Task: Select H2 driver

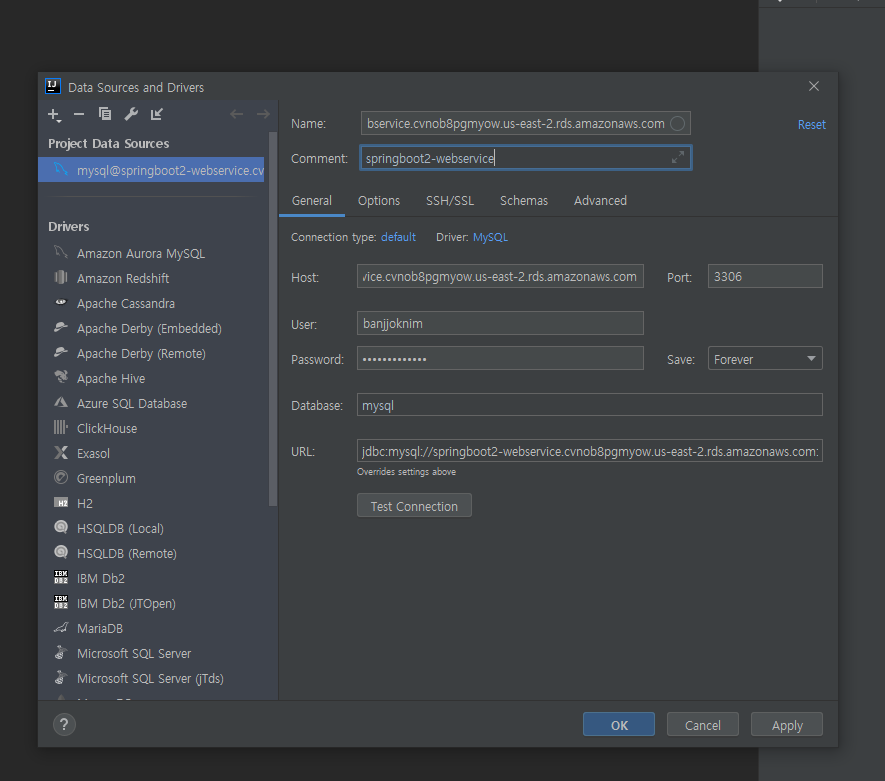Action: tap(85, 503)
